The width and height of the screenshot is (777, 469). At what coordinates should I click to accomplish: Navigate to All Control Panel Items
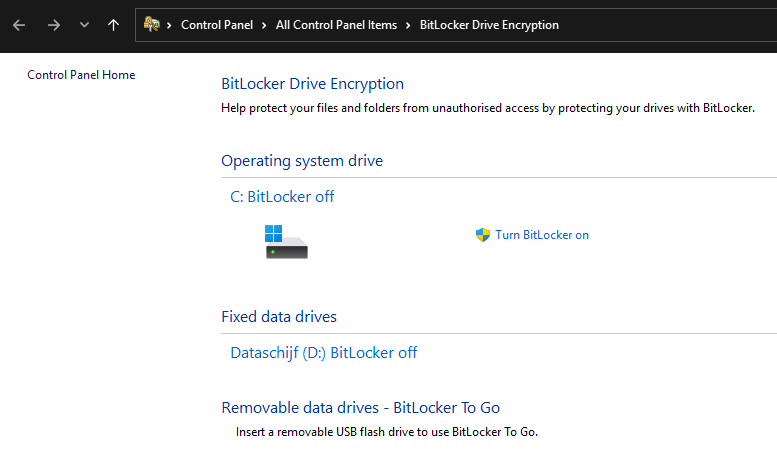click(336, 25)
